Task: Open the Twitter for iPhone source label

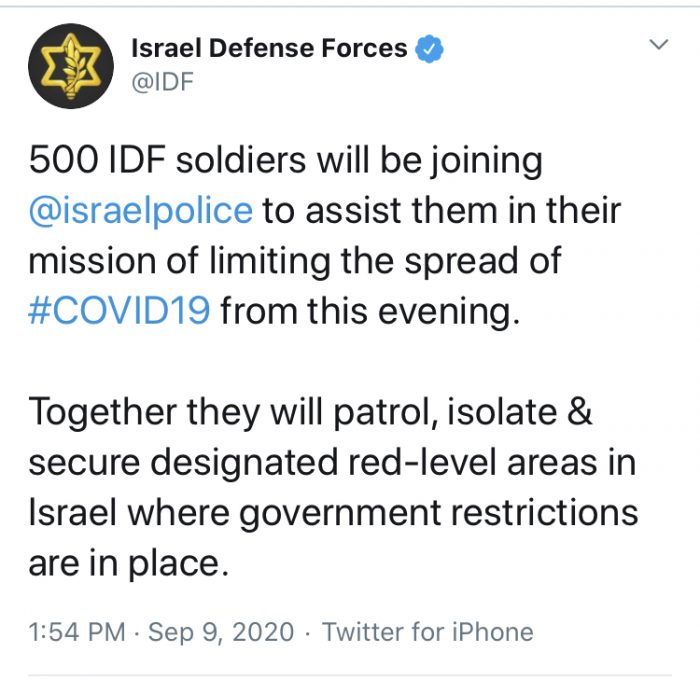Action: coord(428,632)
